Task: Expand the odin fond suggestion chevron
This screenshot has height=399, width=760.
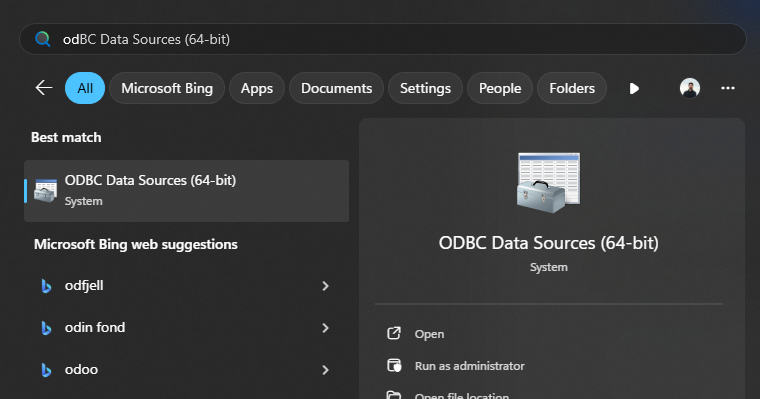Action: tap(325, 328)
